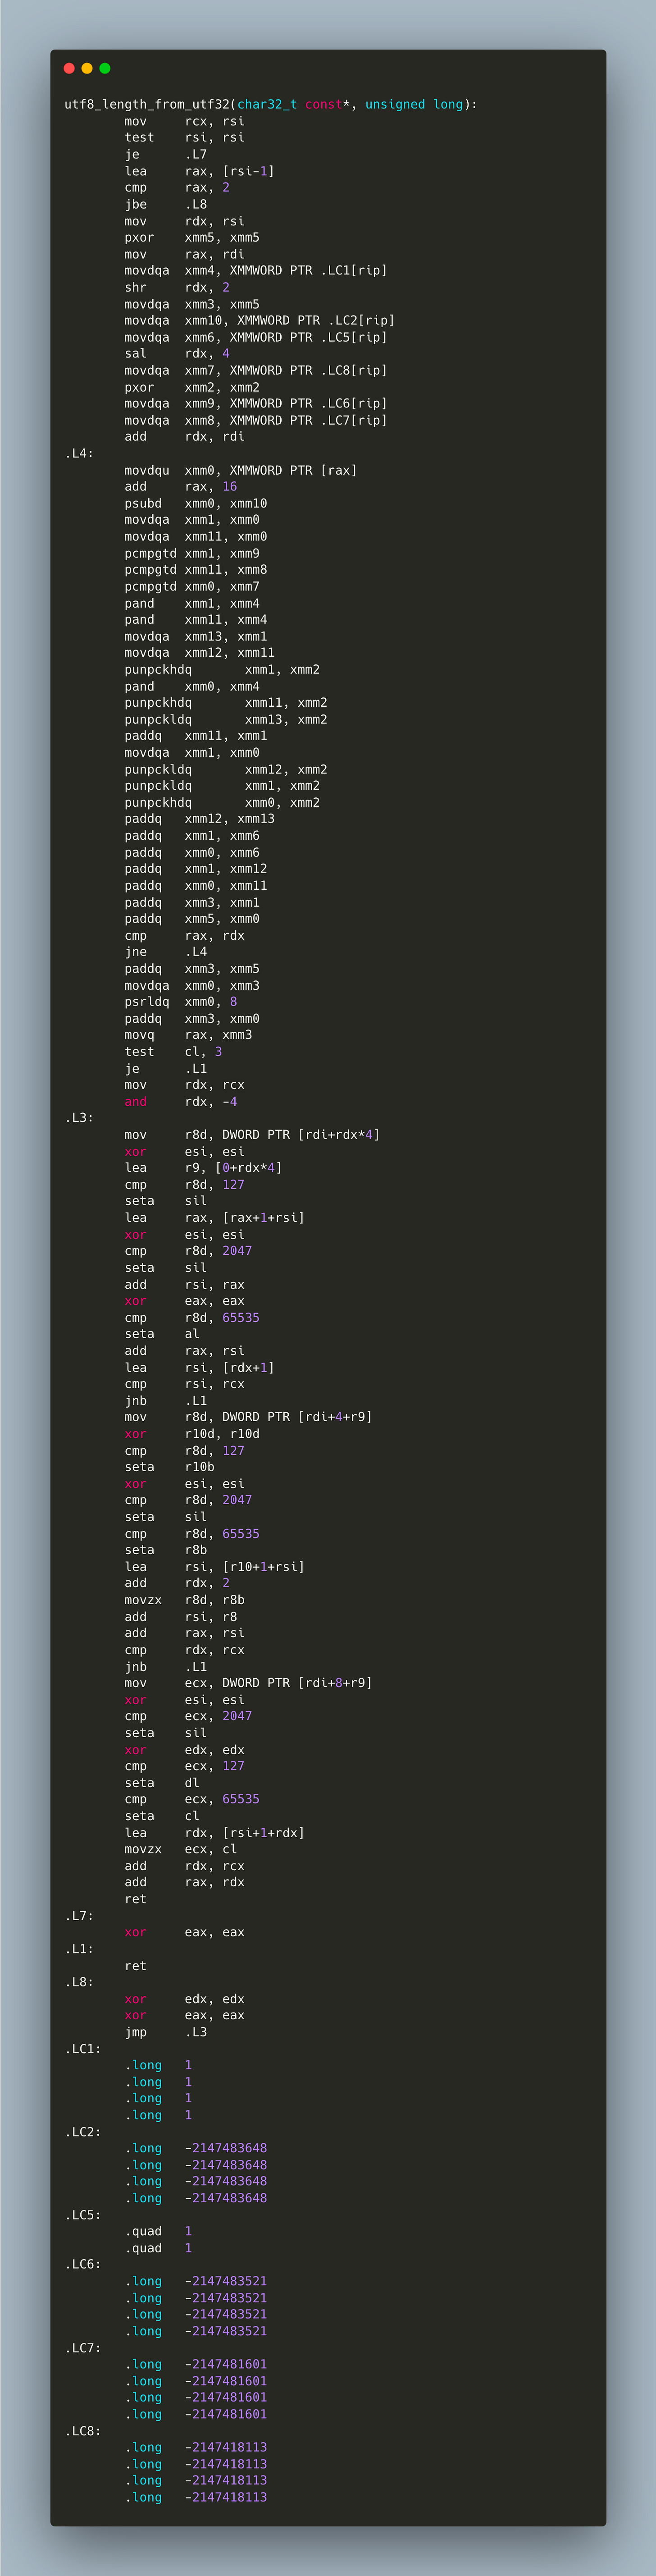The width and height of the screenshot is (656, 2576).
Task: Click the '.L1:' label
Action: click(79, 1949)
